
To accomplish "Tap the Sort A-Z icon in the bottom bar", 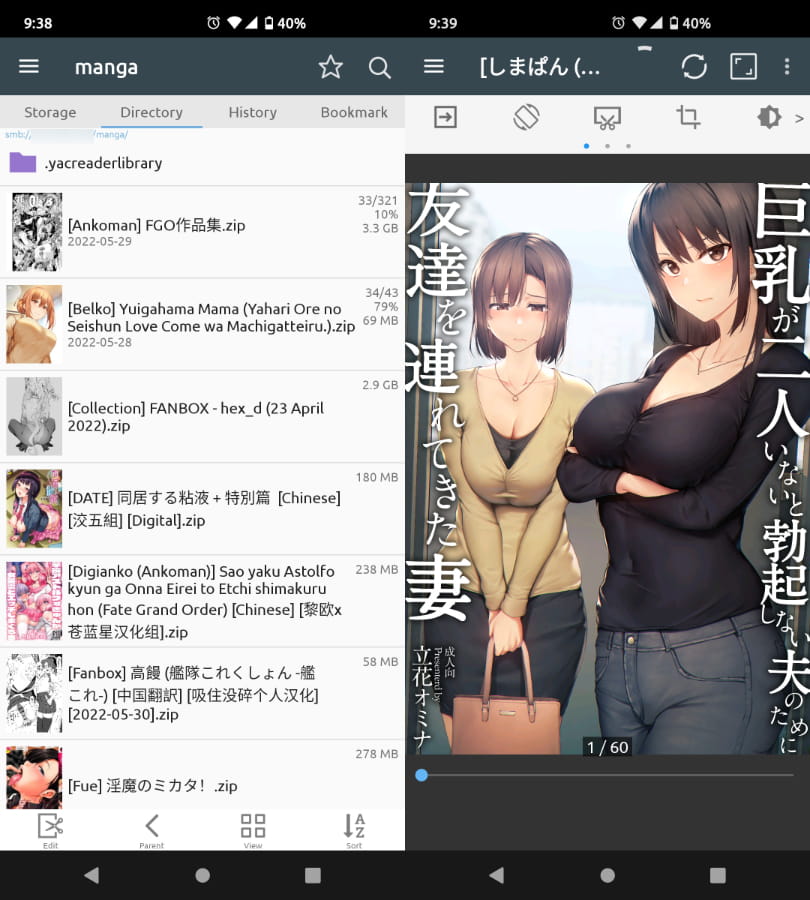I will 354,830.
